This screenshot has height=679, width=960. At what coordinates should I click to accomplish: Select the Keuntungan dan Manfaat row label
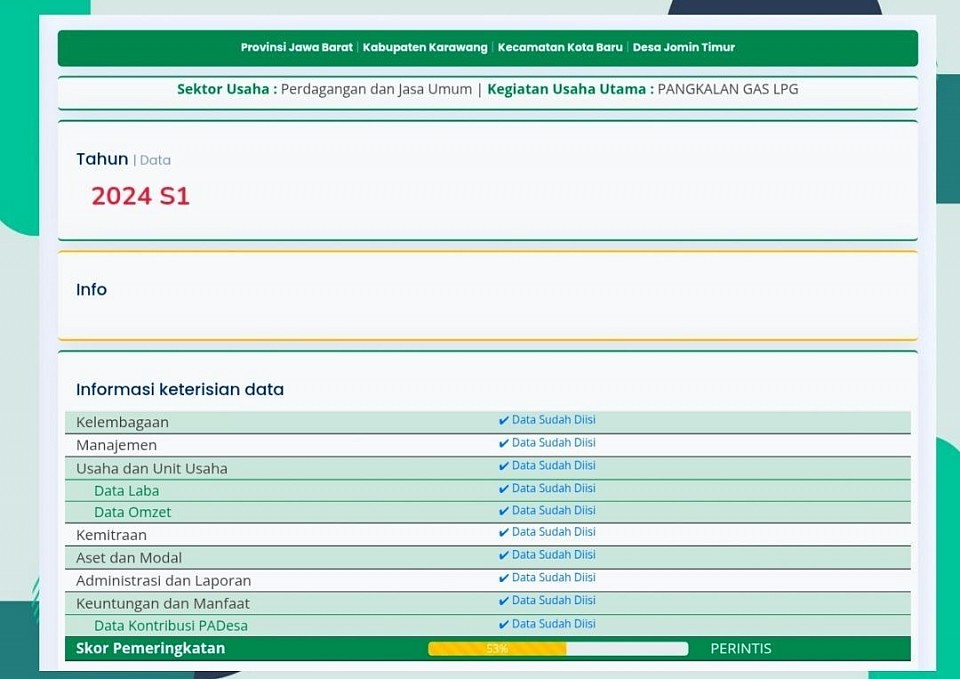tap(163, 604)
